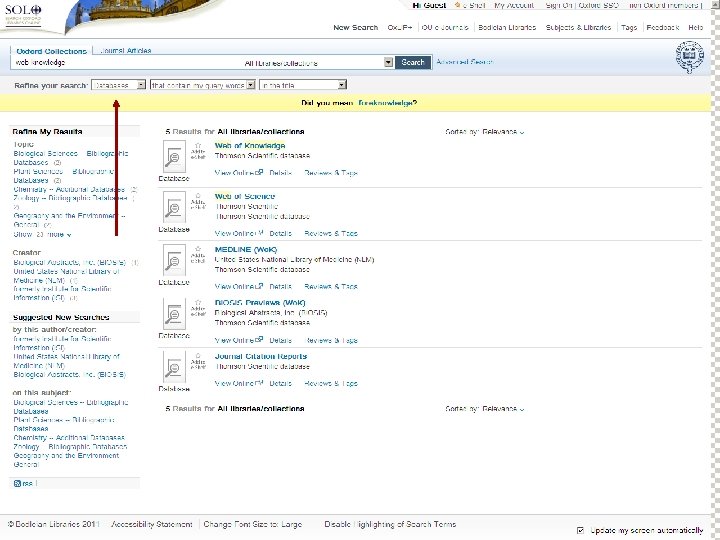Click Reviews & Tags for Journal Citation Reports

[x=331, y=383]
